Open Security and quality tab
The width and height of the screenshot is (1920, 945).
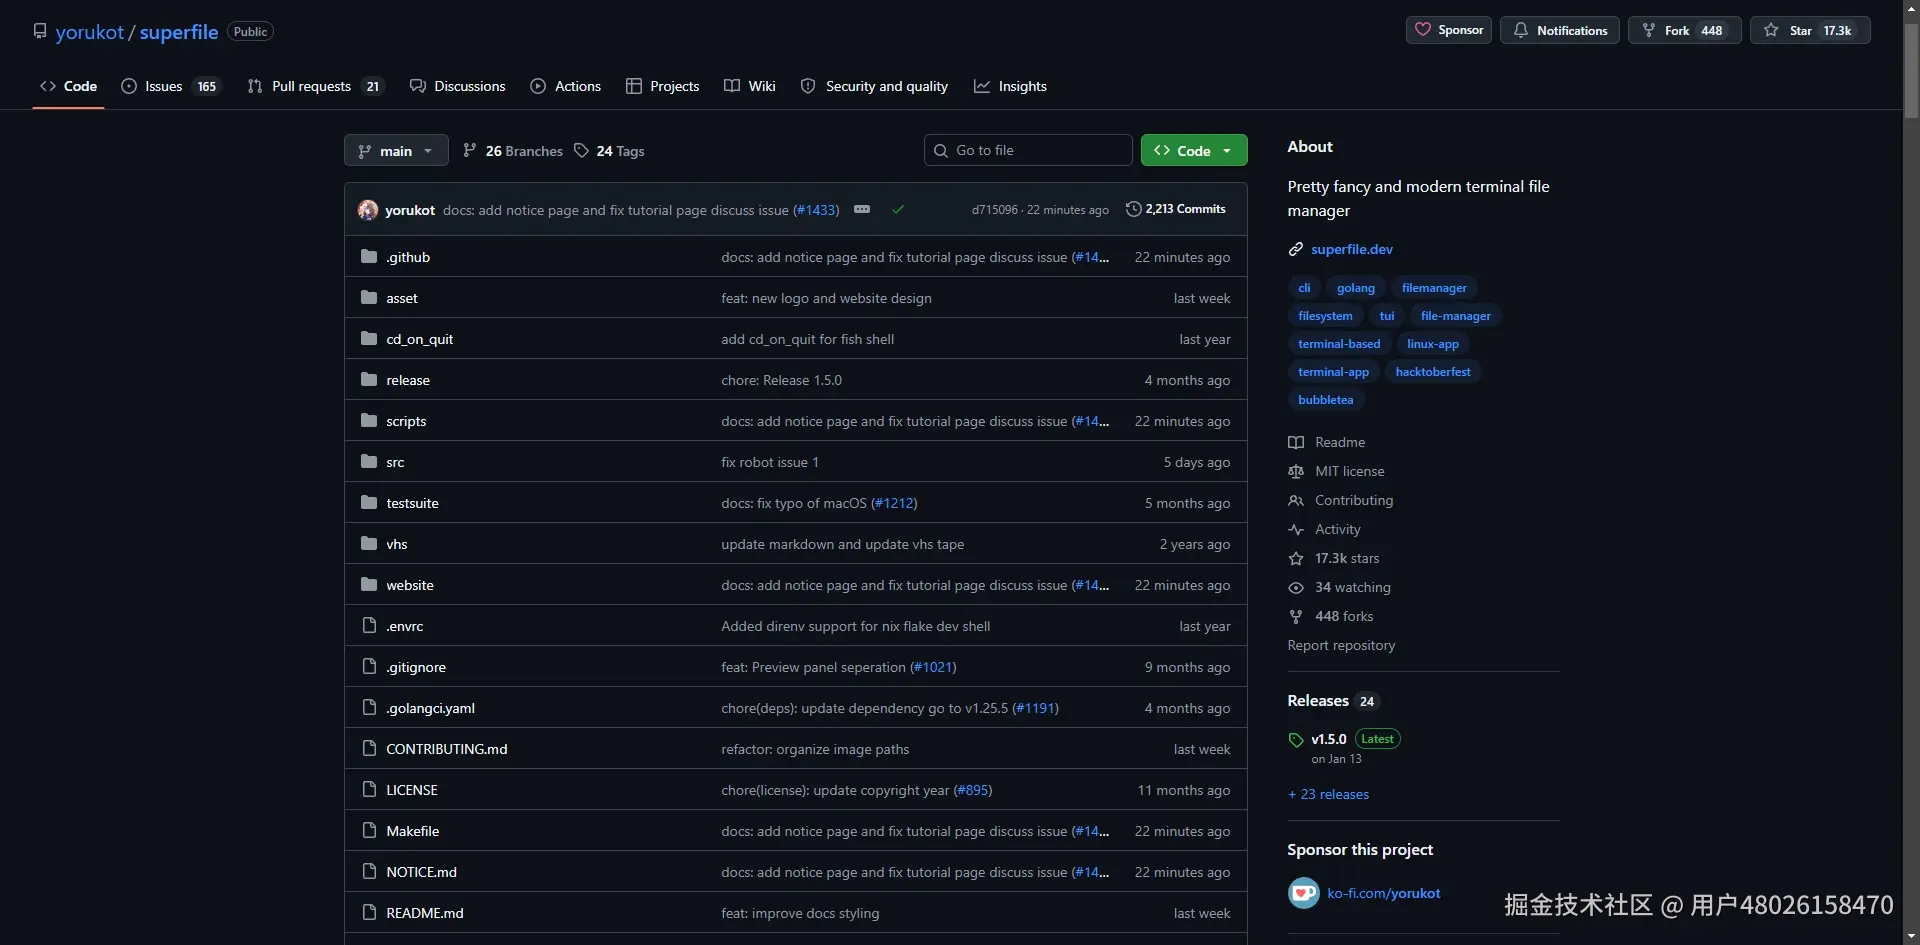pos(874,86)
